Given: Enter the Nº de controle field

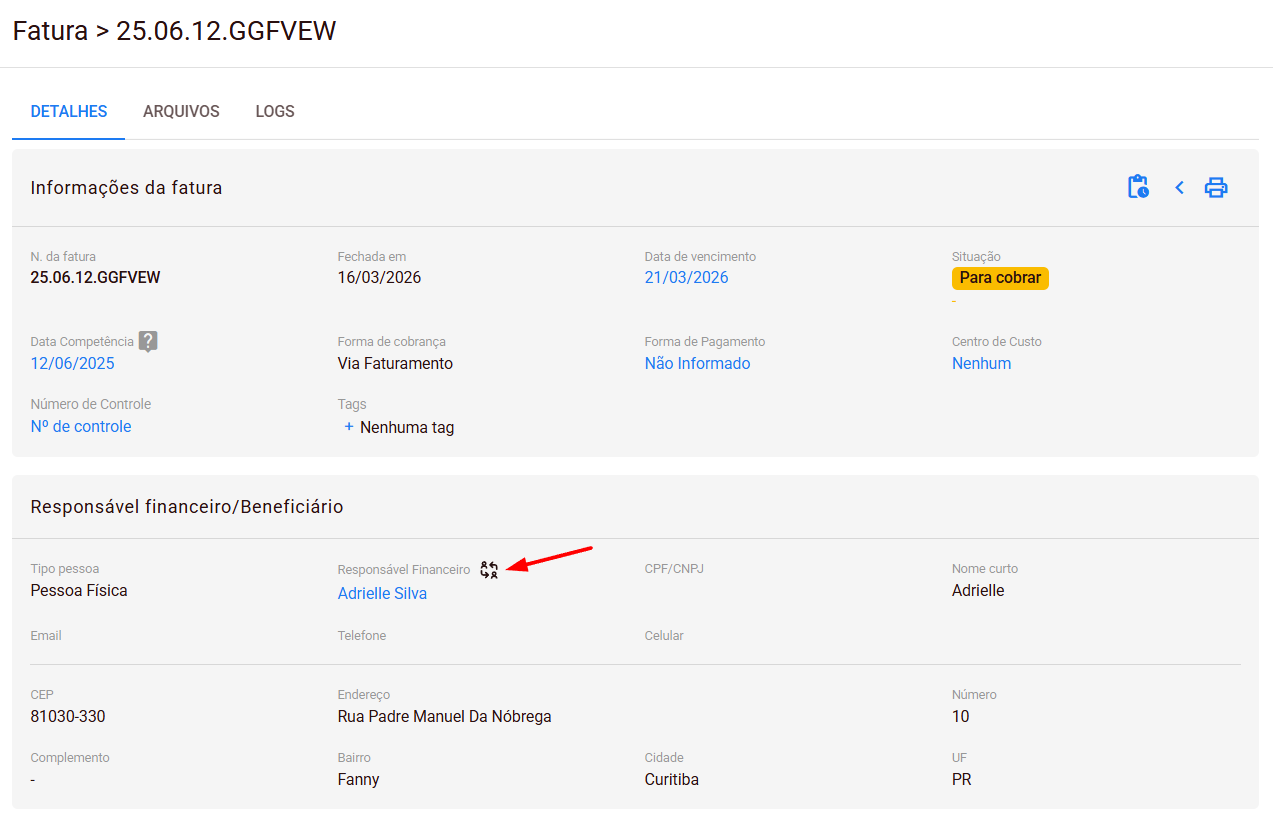Looking at the screenshot, I should point(81,427).
